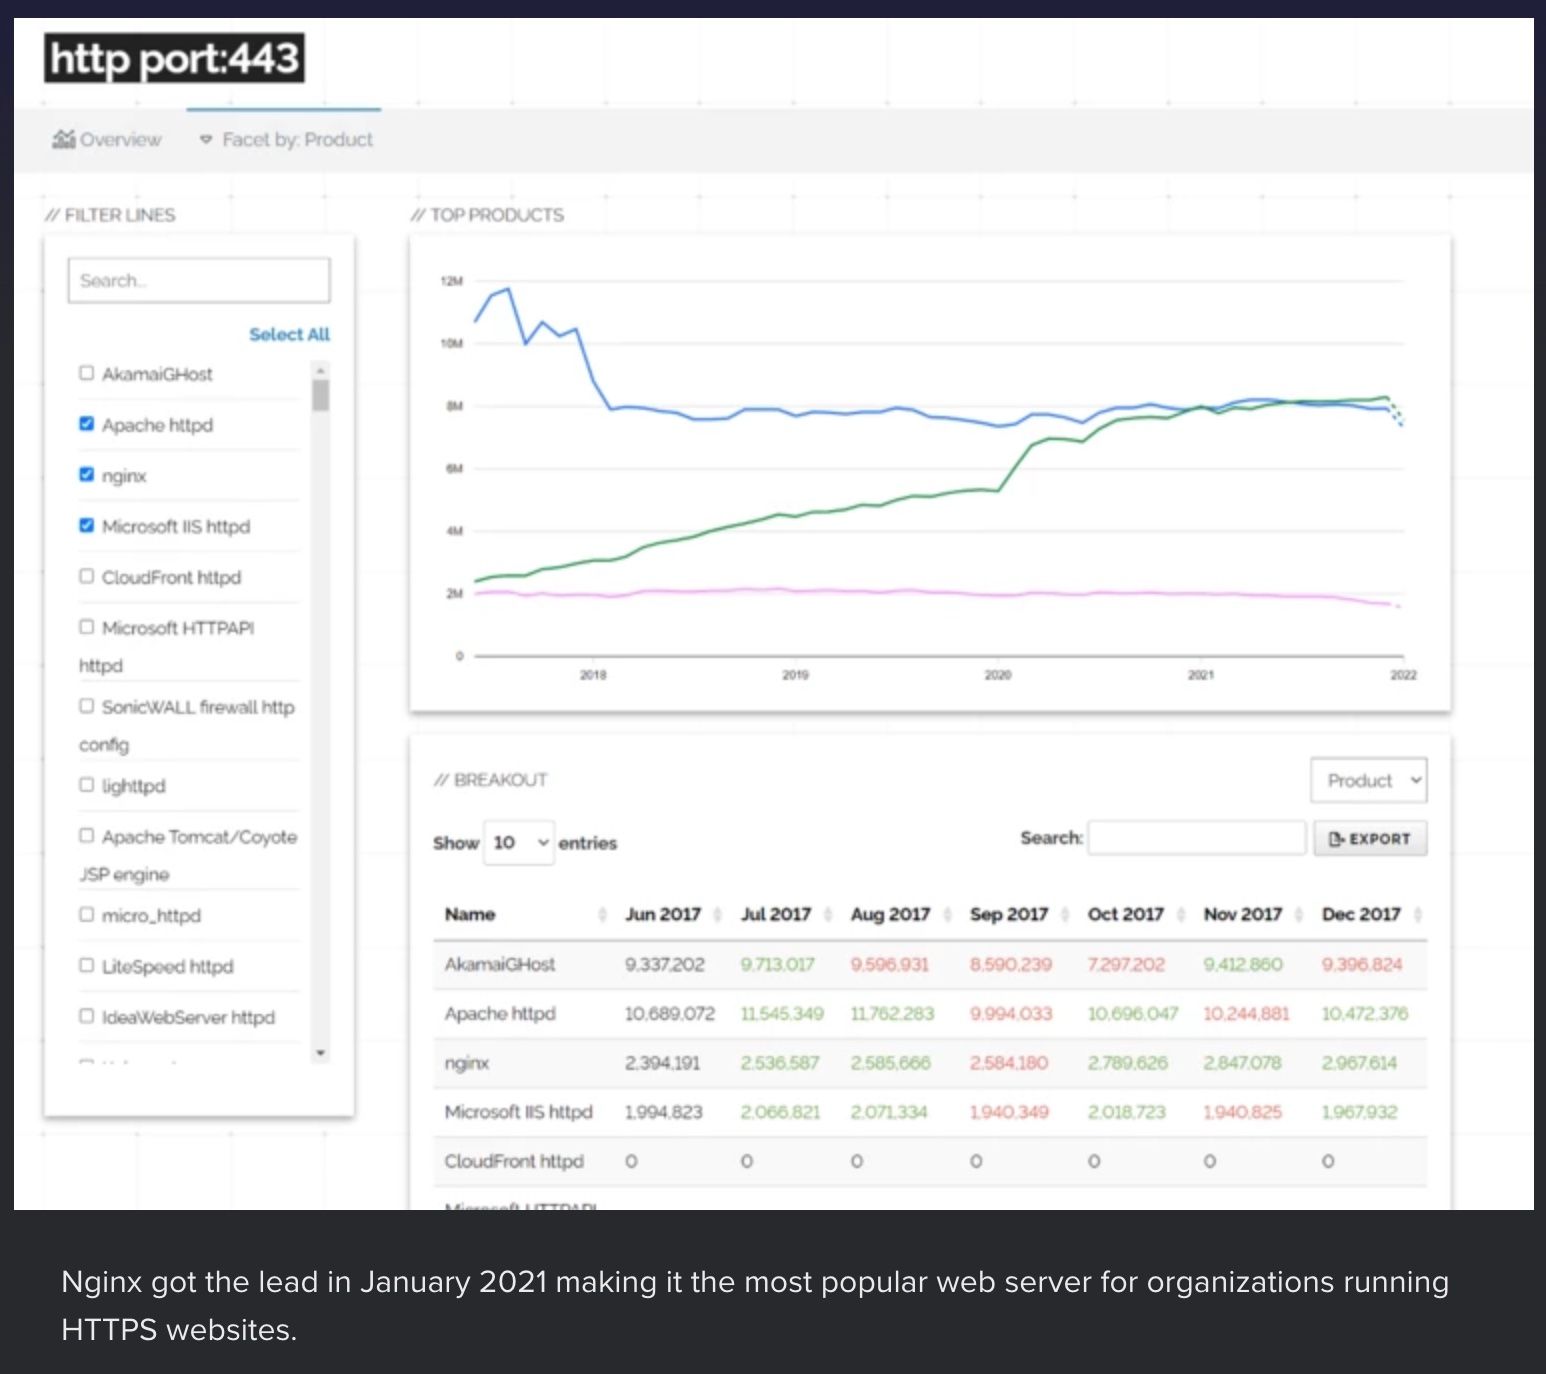Open the Overview tab
Viewport: 1546px width, 1374px height.
pyautogui.click(x=107, y=140)
